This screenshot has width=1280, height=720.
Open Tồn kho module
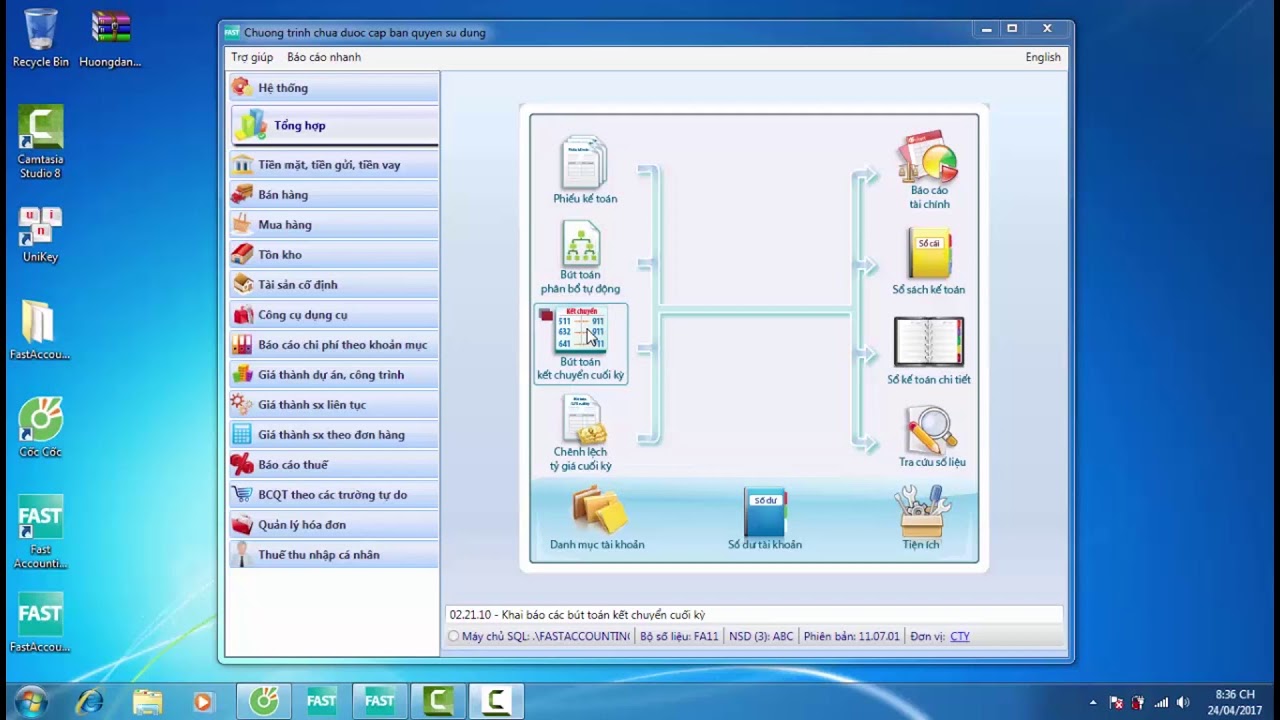click(334, 255)
